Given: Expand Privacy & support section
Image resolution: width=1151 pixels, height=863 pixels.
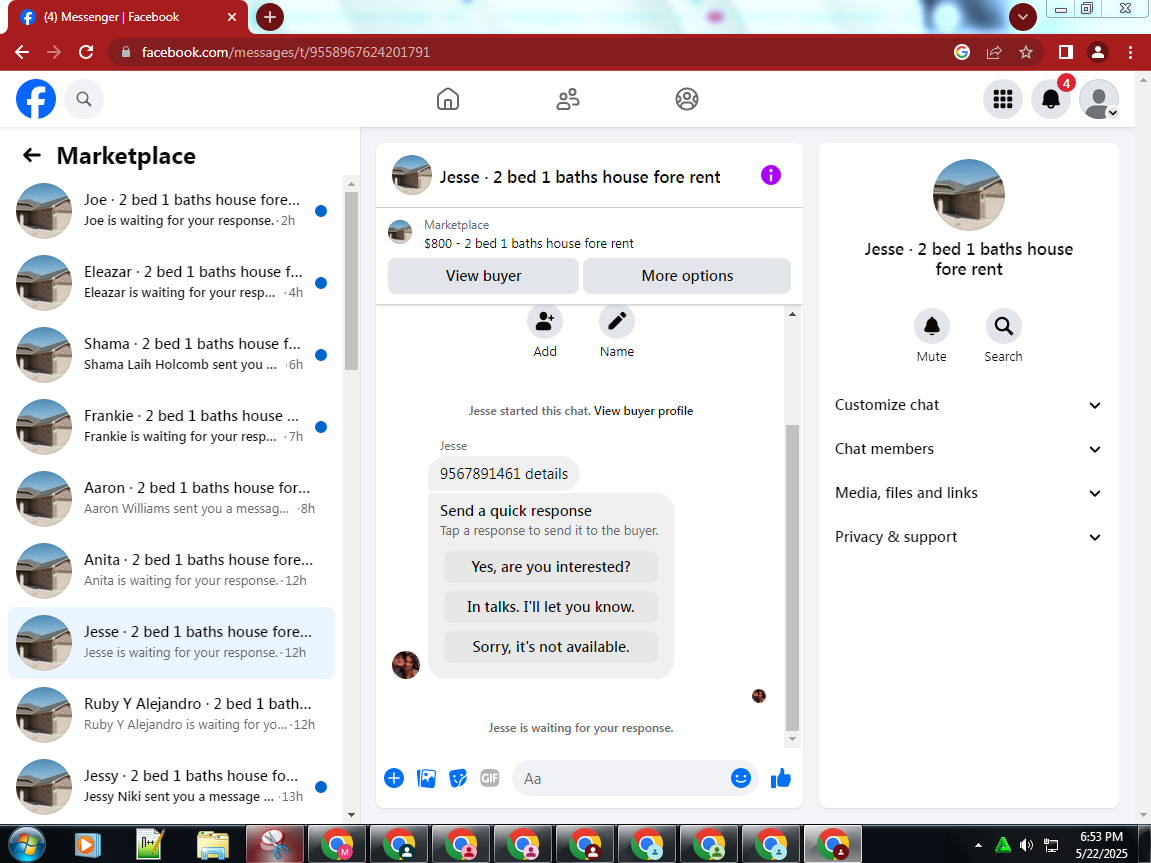Looking at the screenshot, I should pyautogui.click(x=968, y=537).
